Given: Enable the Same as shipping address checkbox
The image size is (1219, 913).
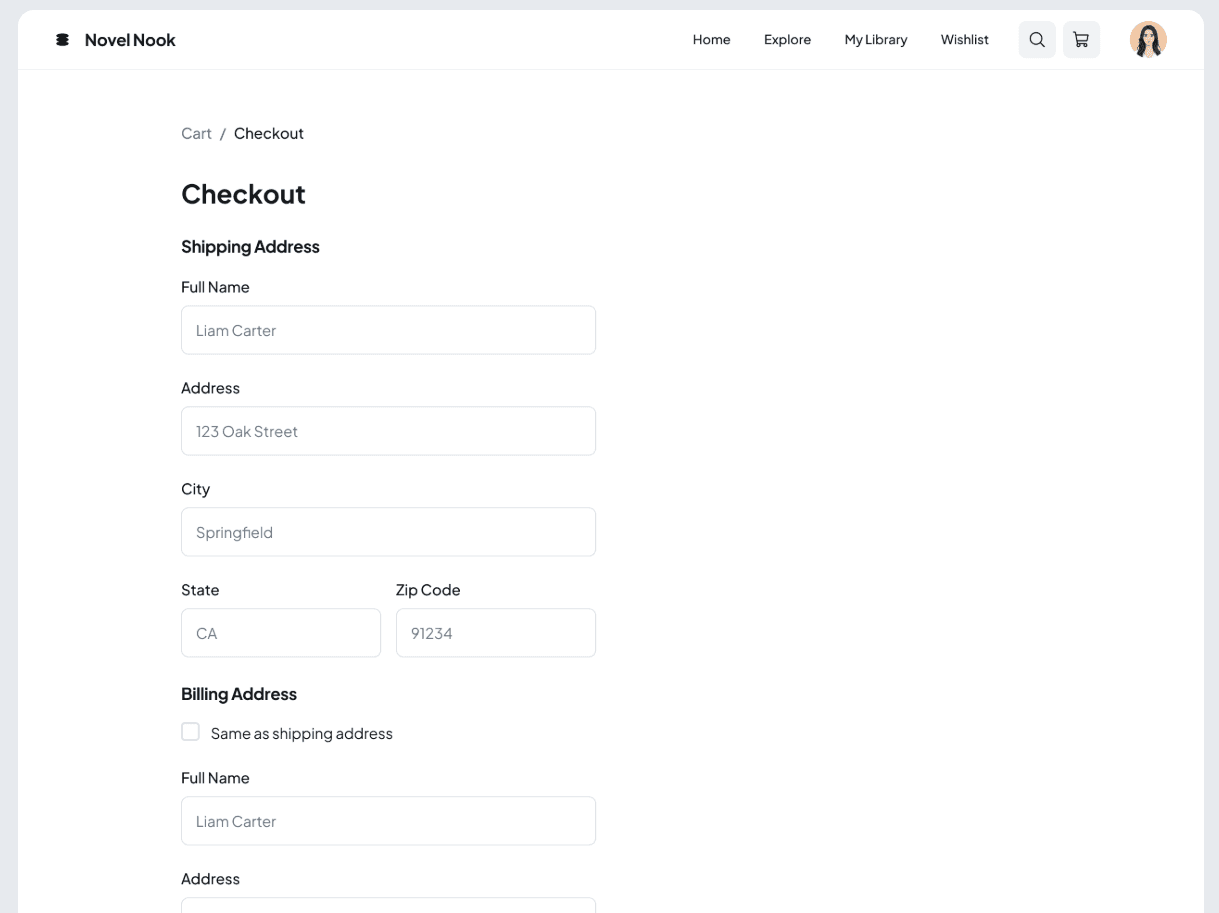Looking at the screenshot, I should [190, 731].
